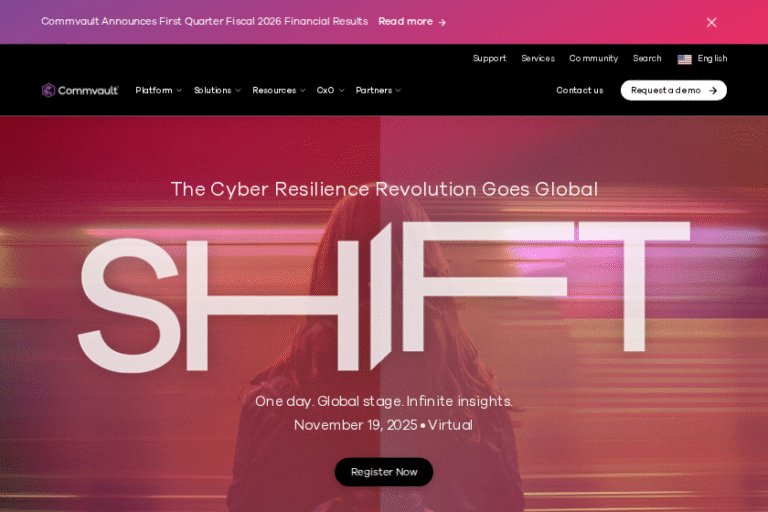768x512 pixels.
Task: Select the English language option
Action: (x=712, y=58)
